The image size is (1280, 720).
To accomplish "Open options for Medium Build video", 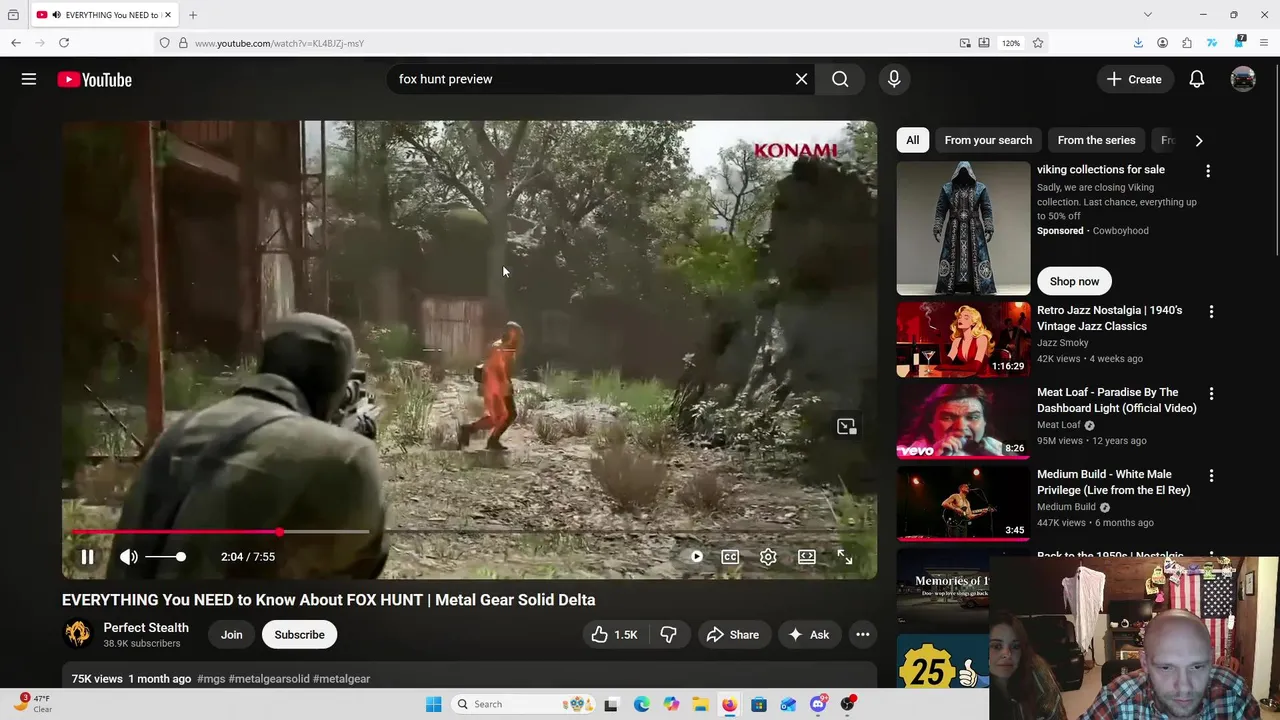I will point(1211,476).
